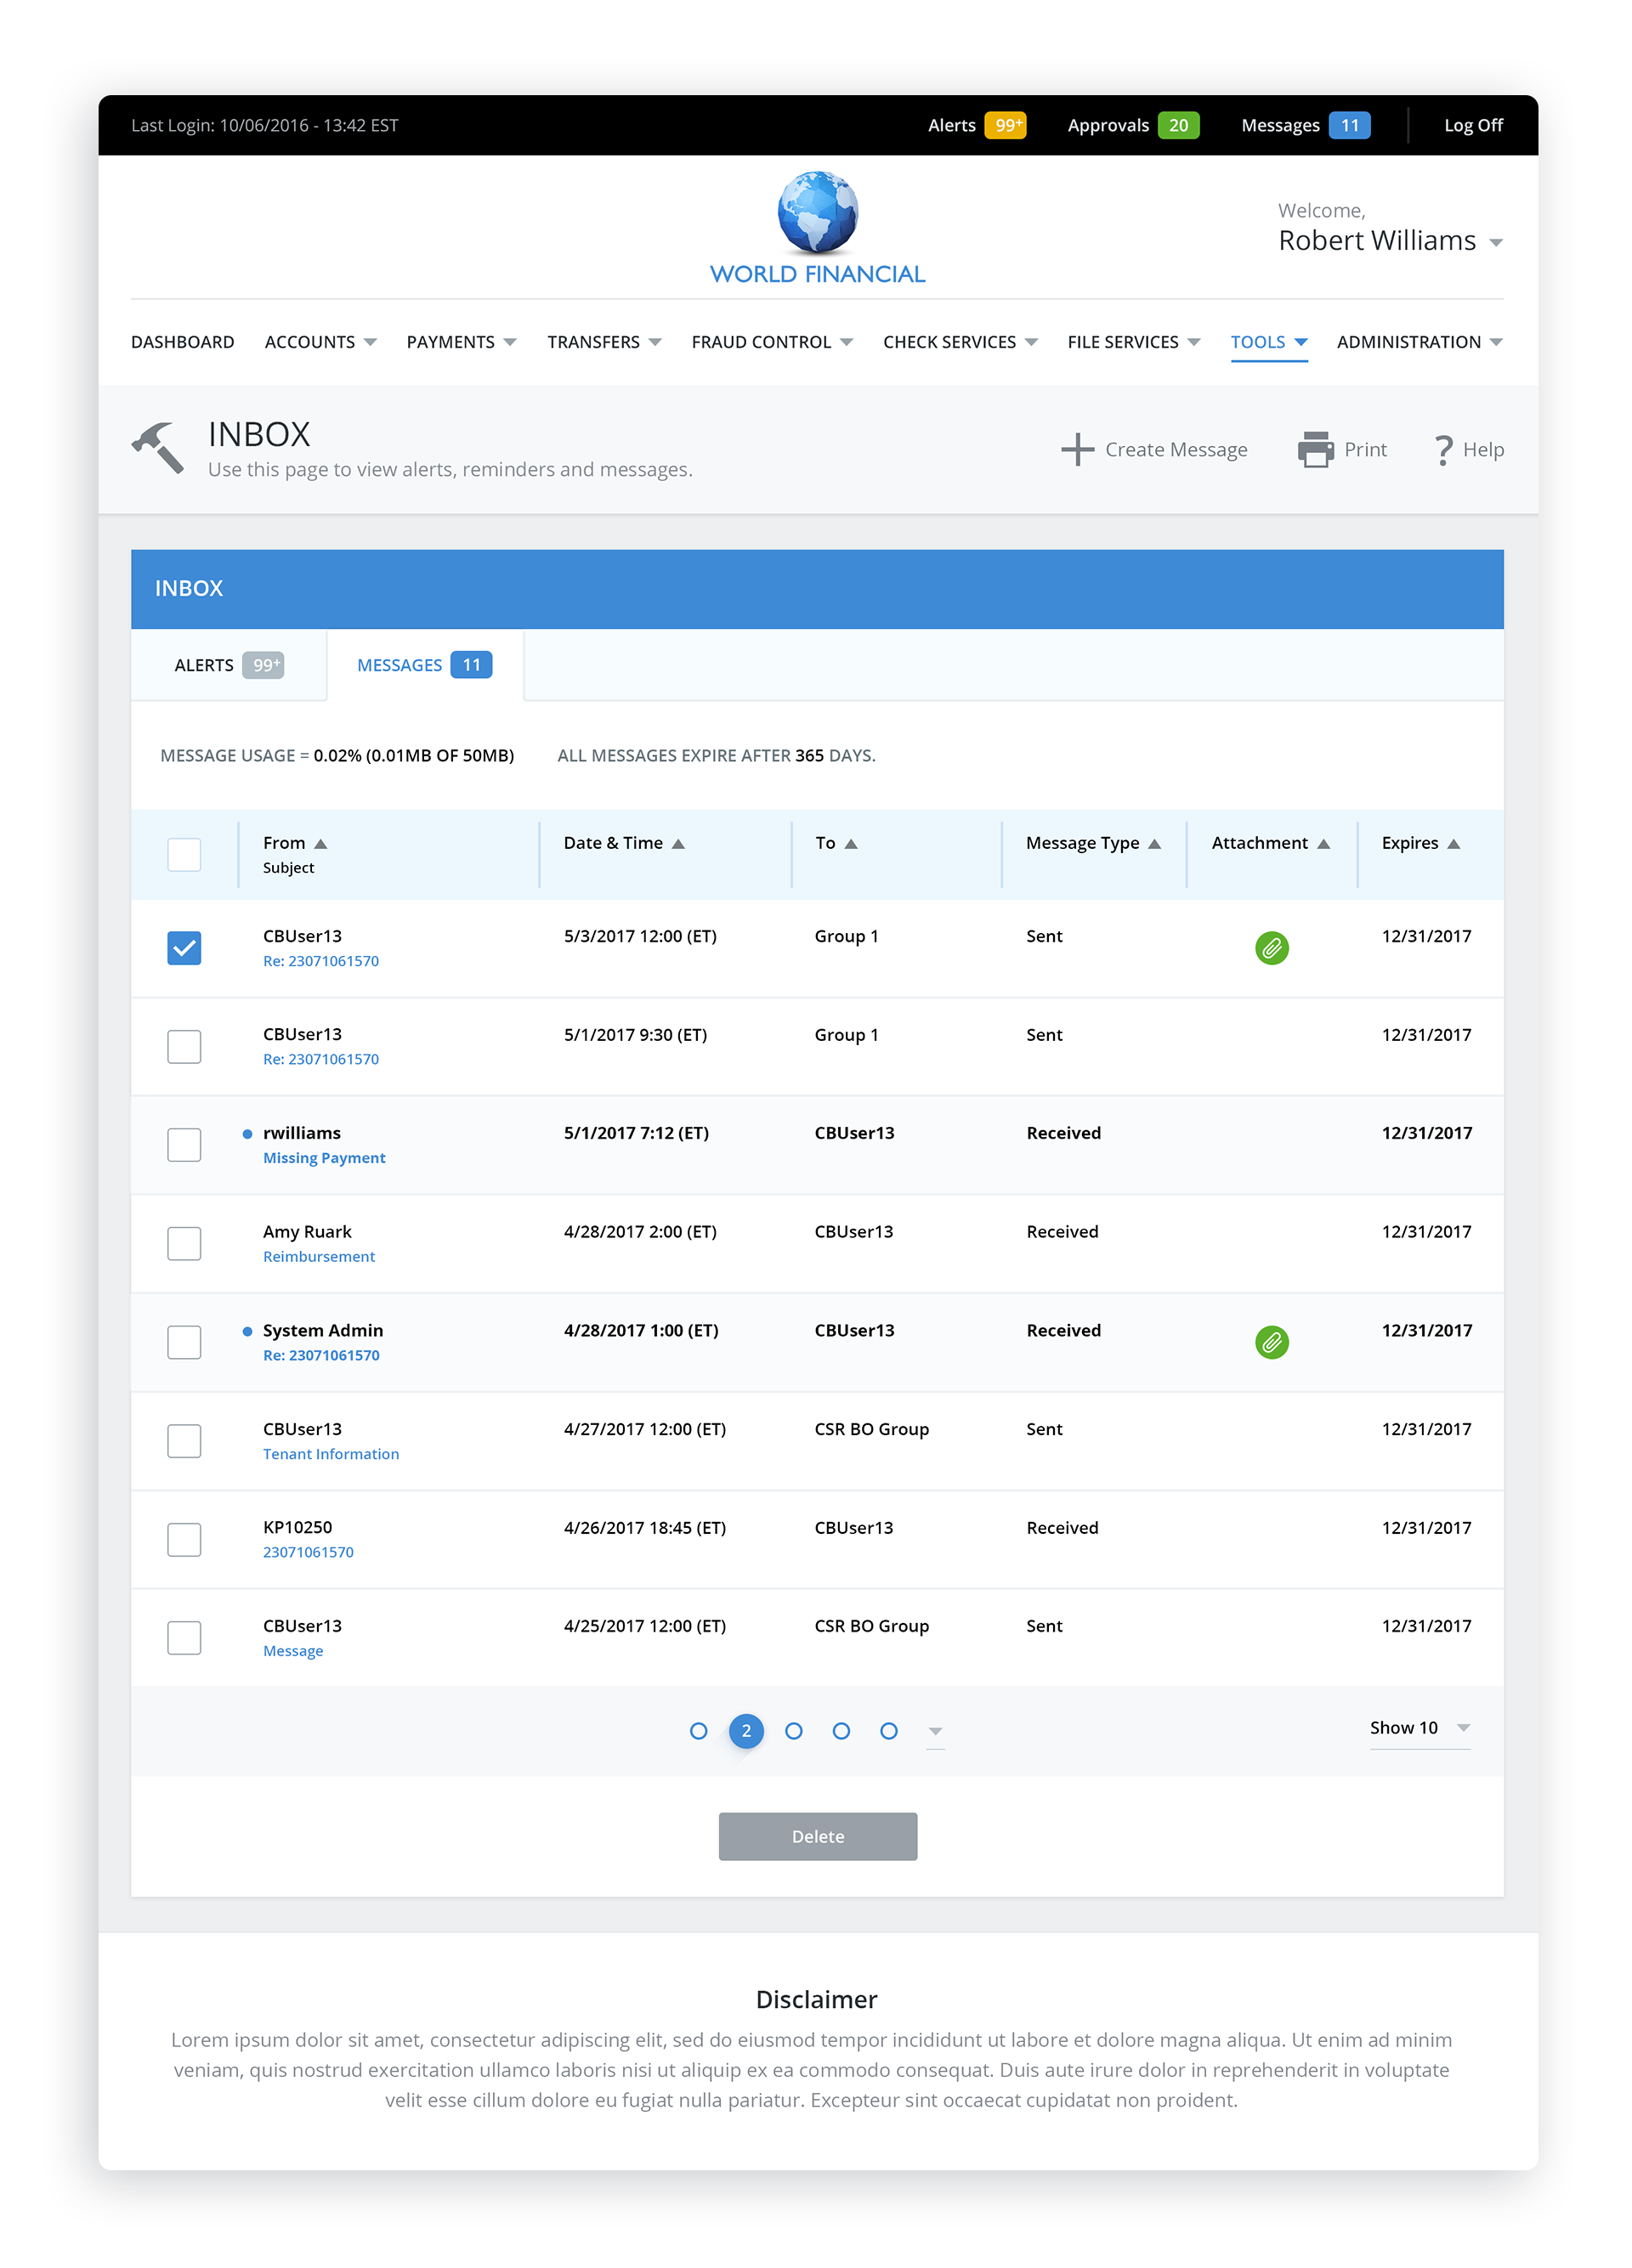Open the pagination more-pages dropdown arrow

[x=934, y=1730]
